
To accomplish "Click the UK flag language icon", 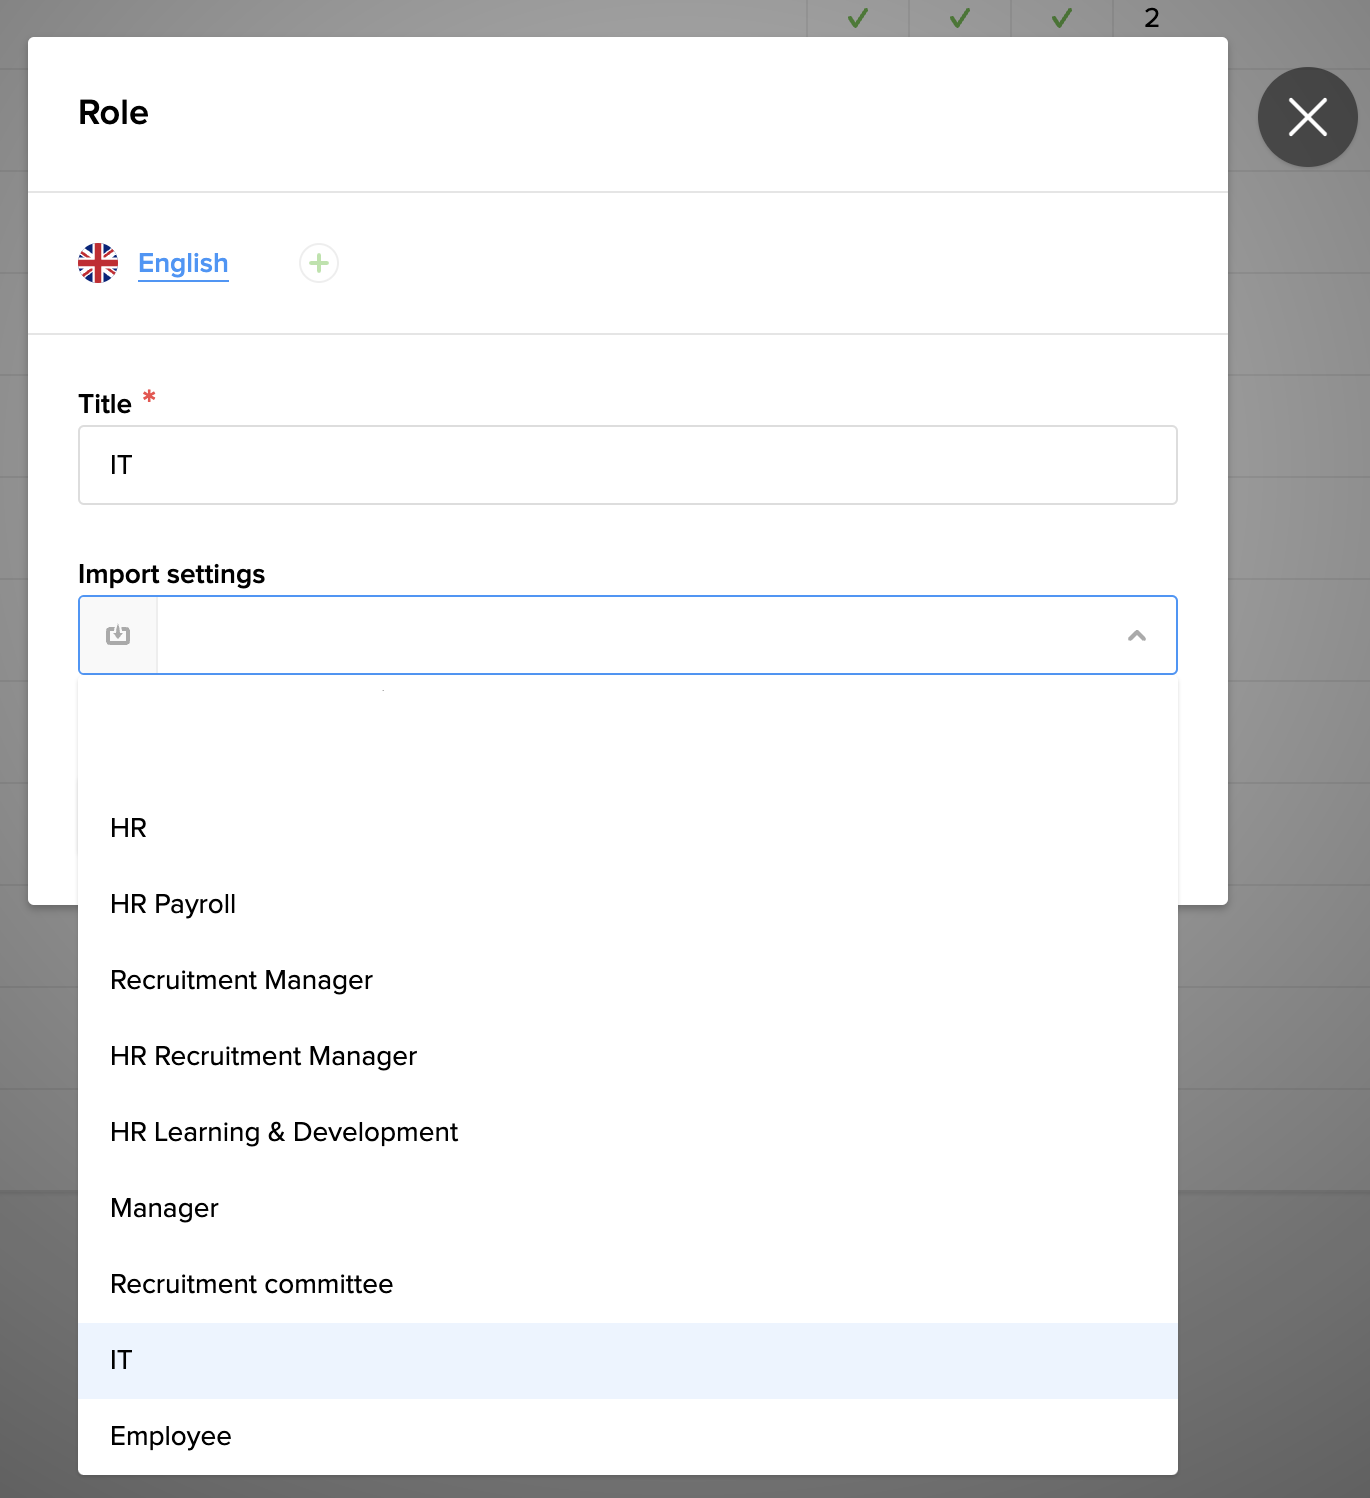I will tap(98, 263).
